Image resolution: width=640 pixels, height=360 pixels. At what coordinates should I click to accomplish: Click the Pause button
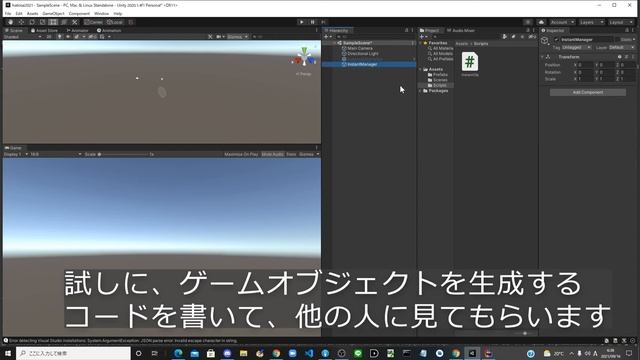point(312,22)
